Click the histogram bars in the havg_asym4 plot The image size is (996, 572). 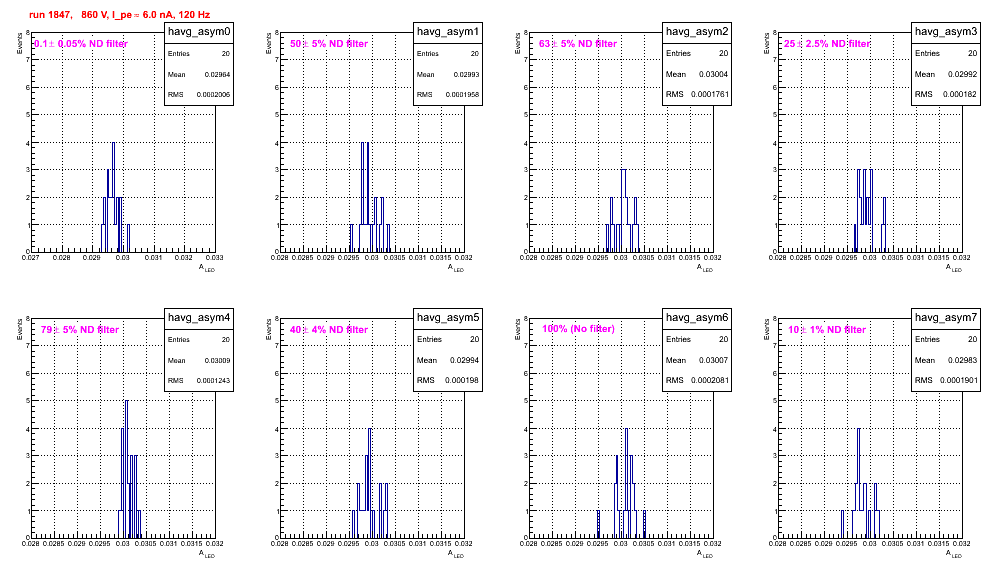130,469
